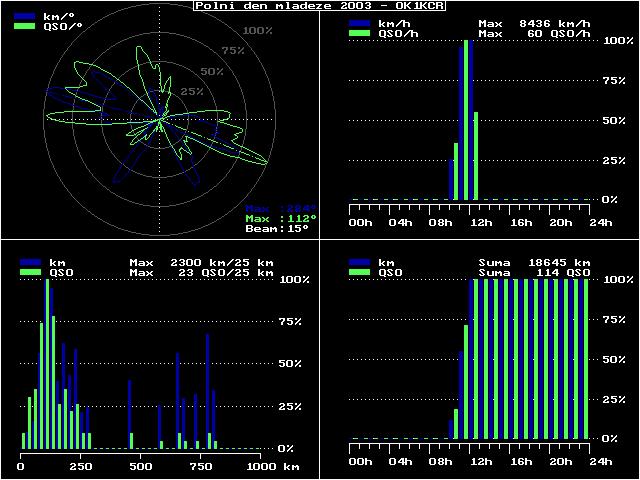Click the 08h label on the hourly chart axis
The width and height of the screenshot is (640, 480).
point(440,222)
